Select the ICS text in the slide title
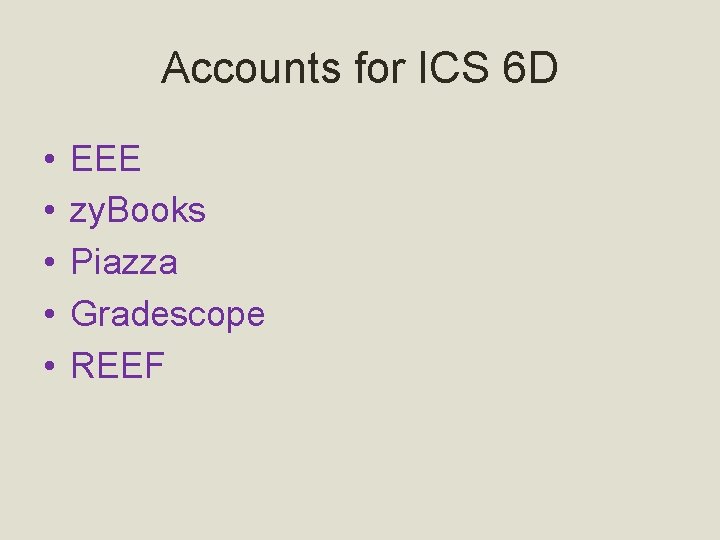 click(454, 68)
